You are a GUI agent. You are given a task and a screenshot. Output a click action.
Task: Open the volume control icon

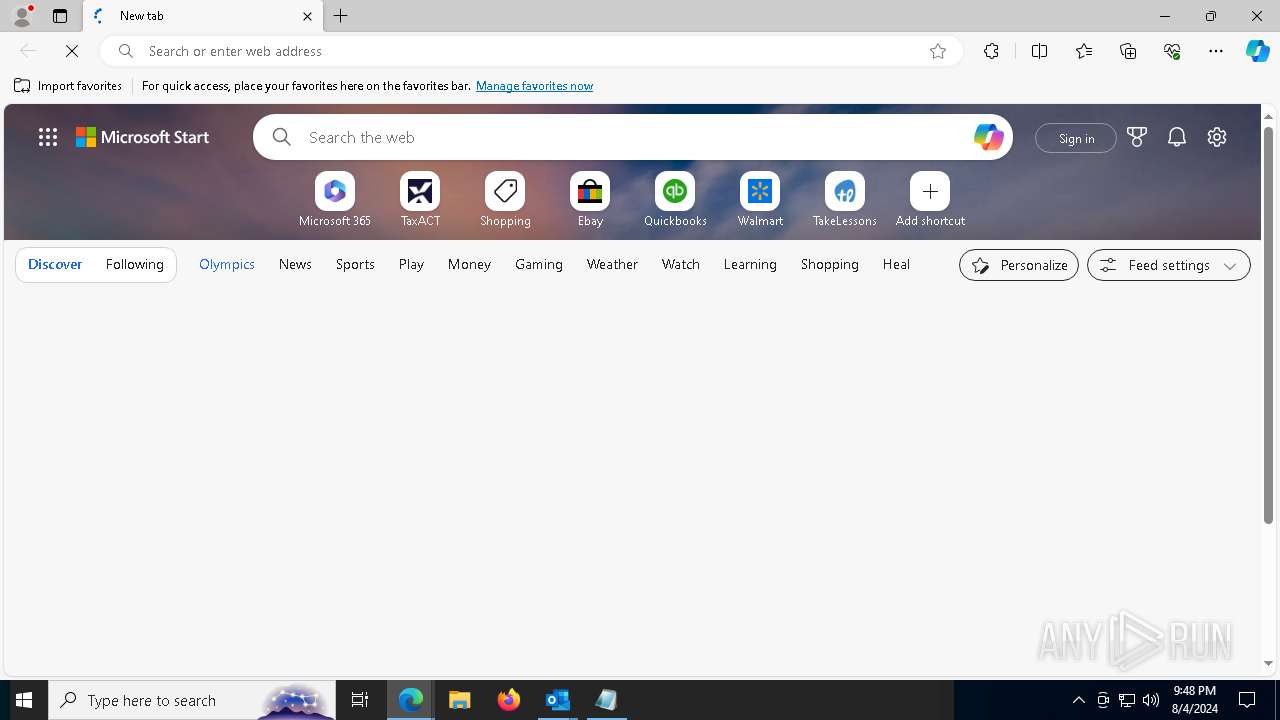[x=1151, y=700]
